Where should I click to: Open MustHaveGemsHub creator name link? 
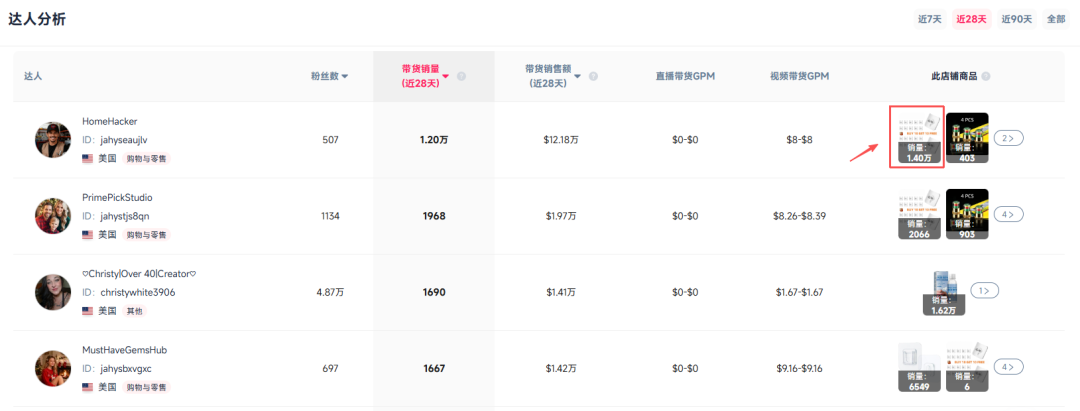pos(124,350)
